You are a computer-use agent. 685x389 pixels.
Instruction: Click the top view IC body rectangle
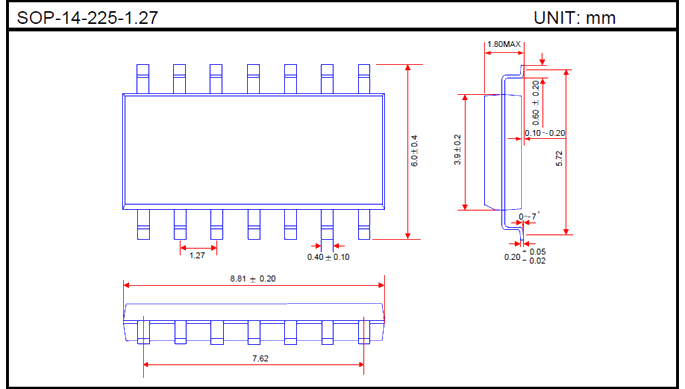253,151
